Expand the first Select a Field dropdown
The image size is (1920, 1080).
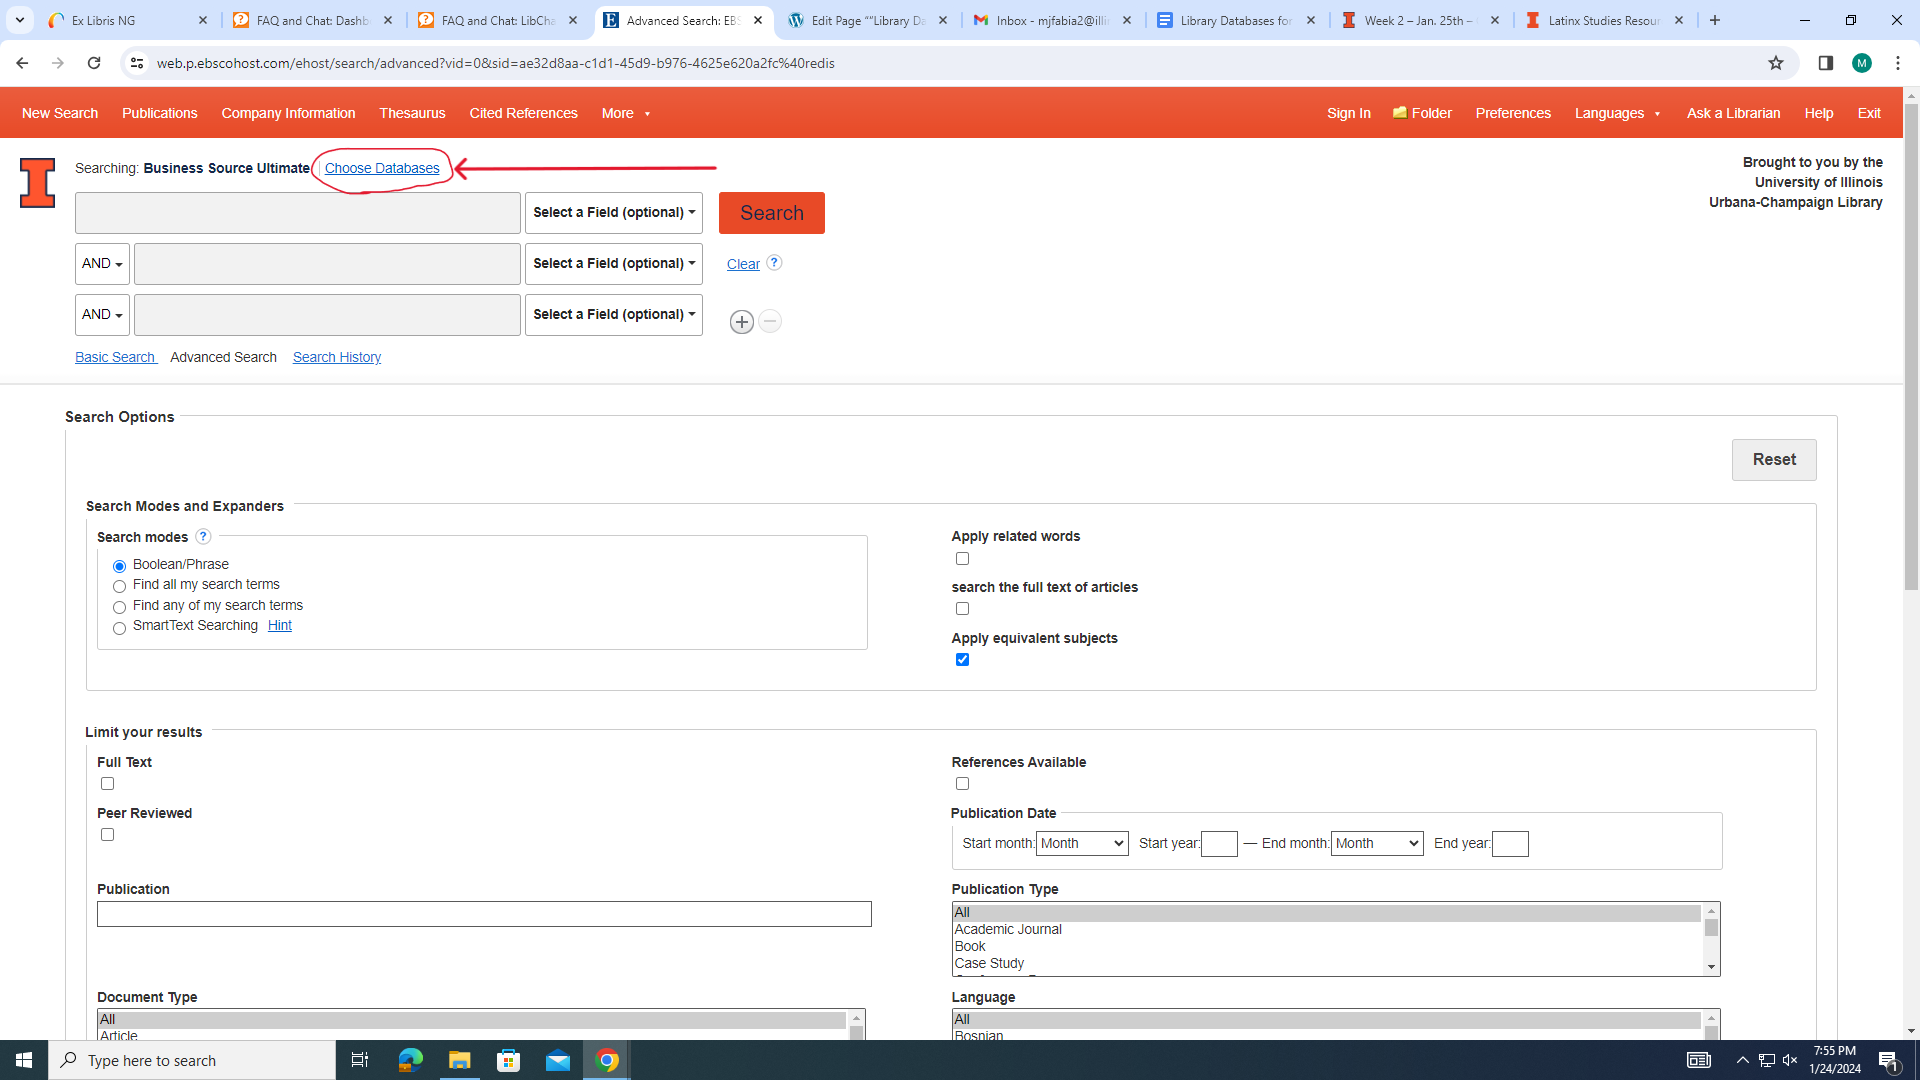[x=613, y=213]
